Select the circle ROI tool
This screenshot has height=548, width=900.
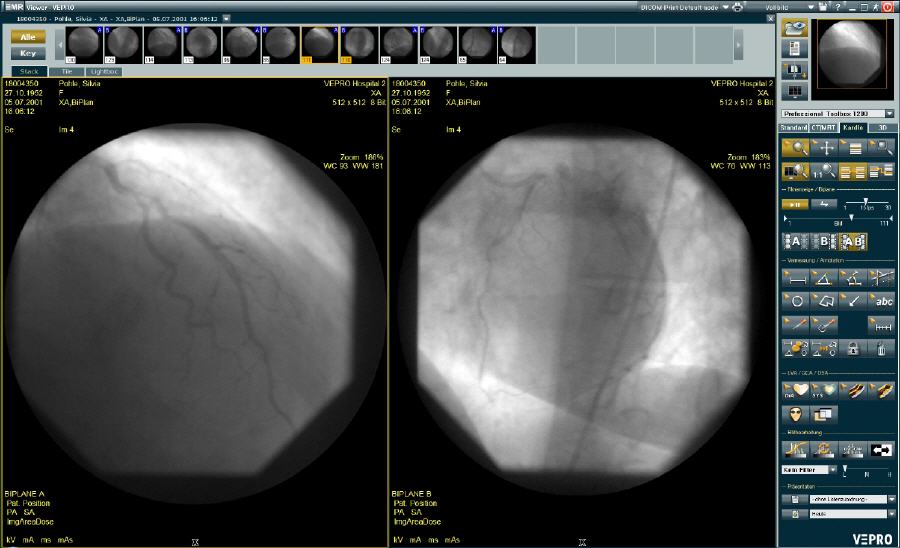tap(796, 301)
